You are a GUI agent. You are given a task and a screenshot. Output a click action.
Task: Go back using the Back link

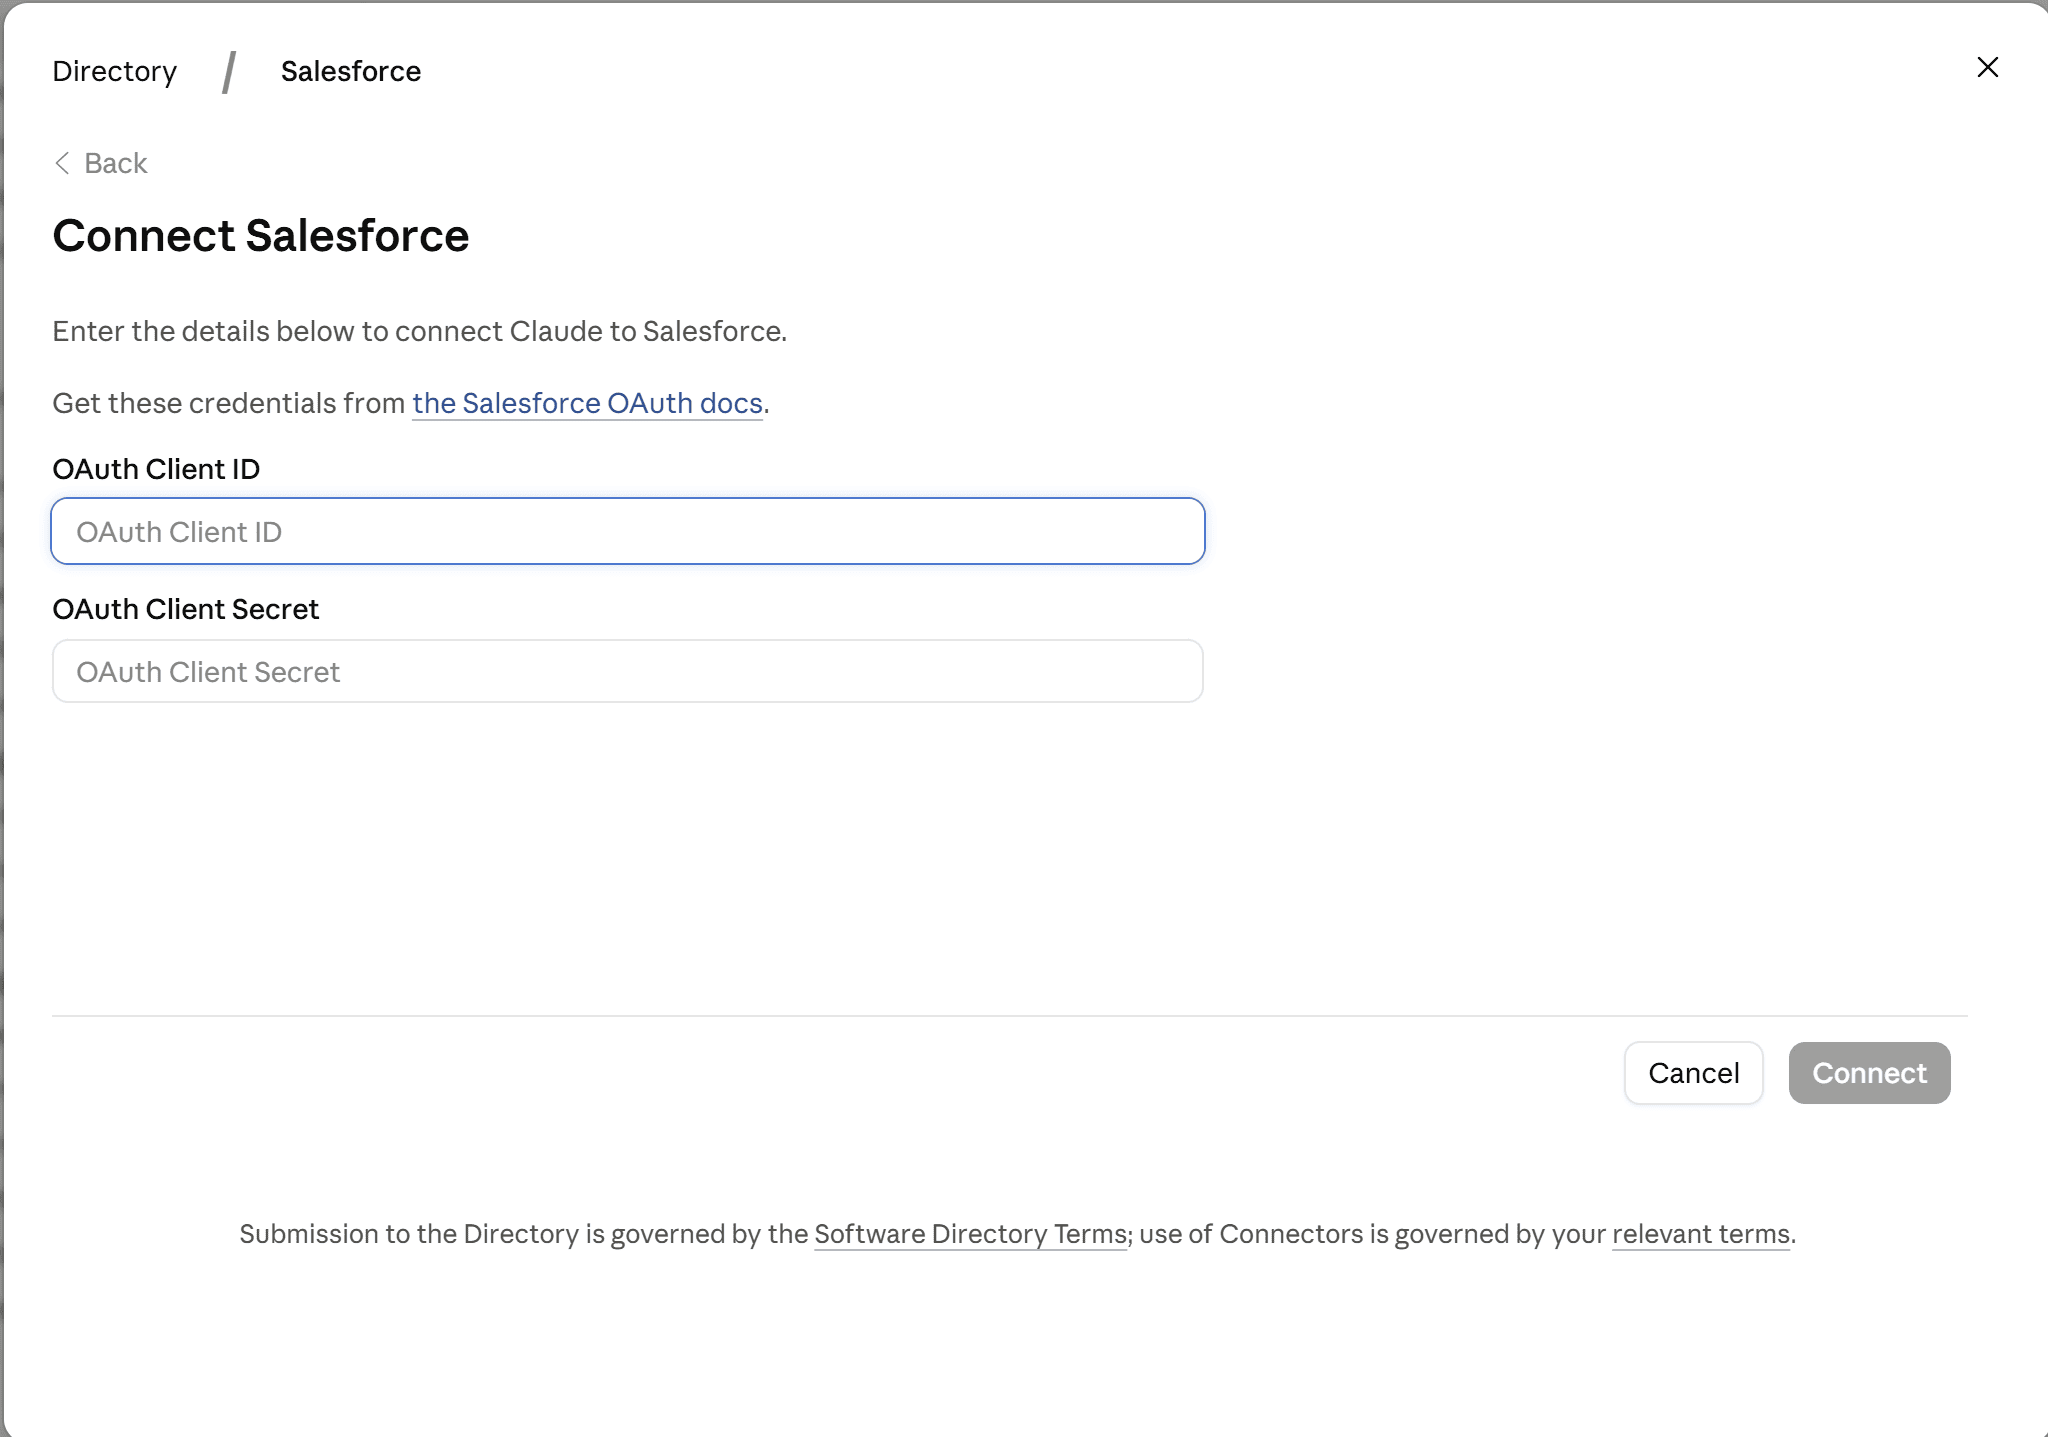[101, 163]
